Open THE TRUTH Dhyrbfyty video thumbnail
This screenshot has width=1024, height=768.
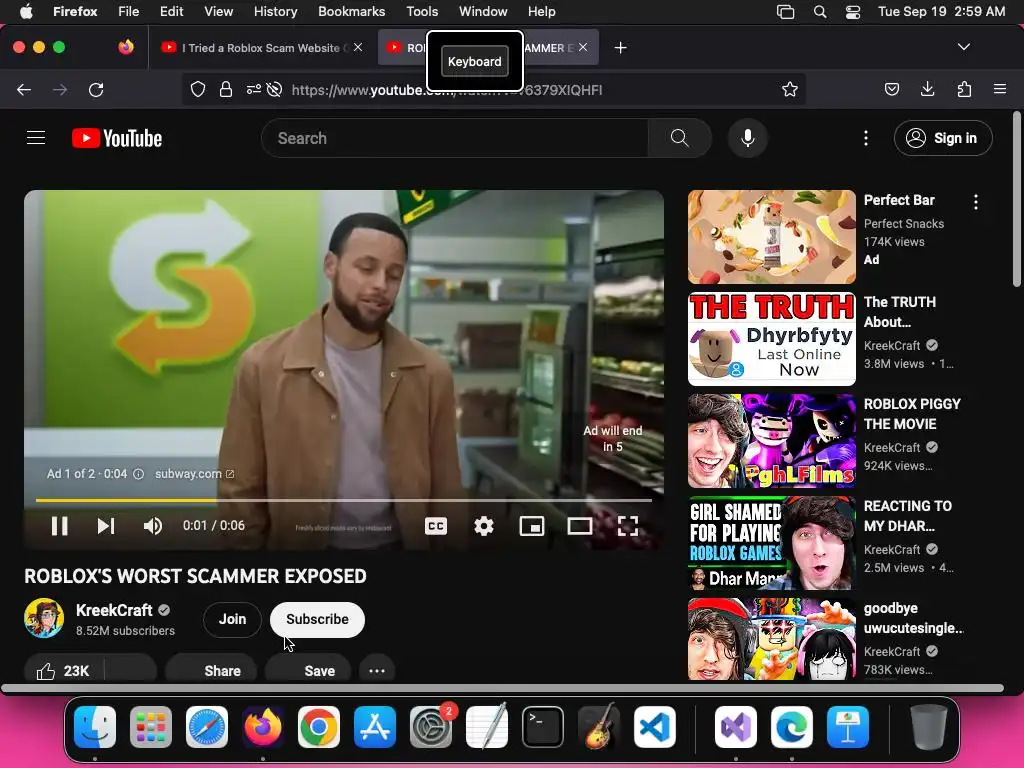pyautogui.click(x=772, y=339)
